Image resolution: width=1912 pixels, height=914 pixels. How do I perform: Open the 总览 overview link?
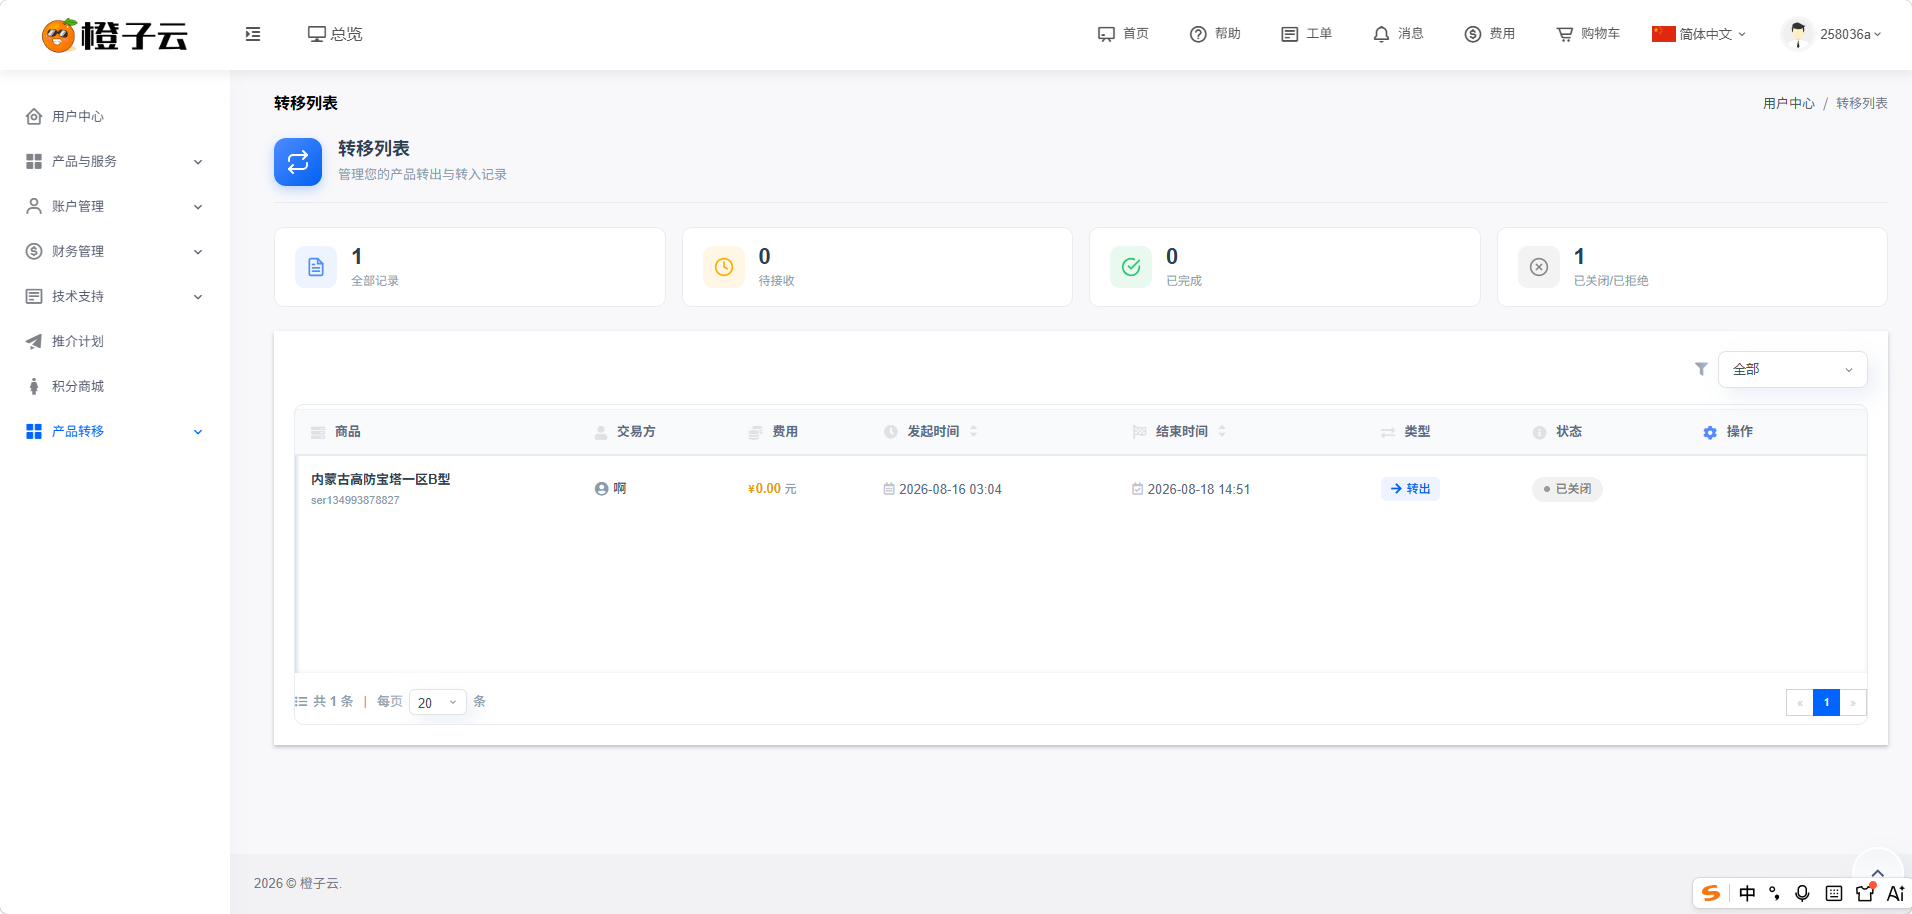(x=335, y=34)
